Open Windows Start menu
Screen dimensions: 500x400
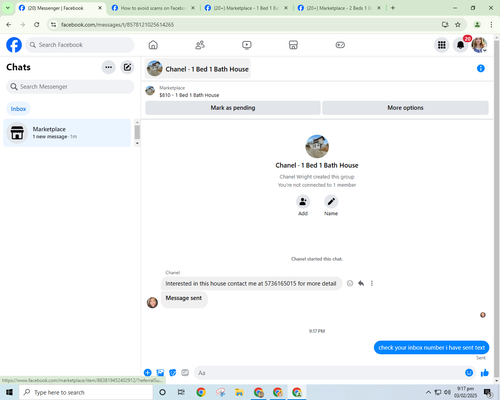coord(9,392)
